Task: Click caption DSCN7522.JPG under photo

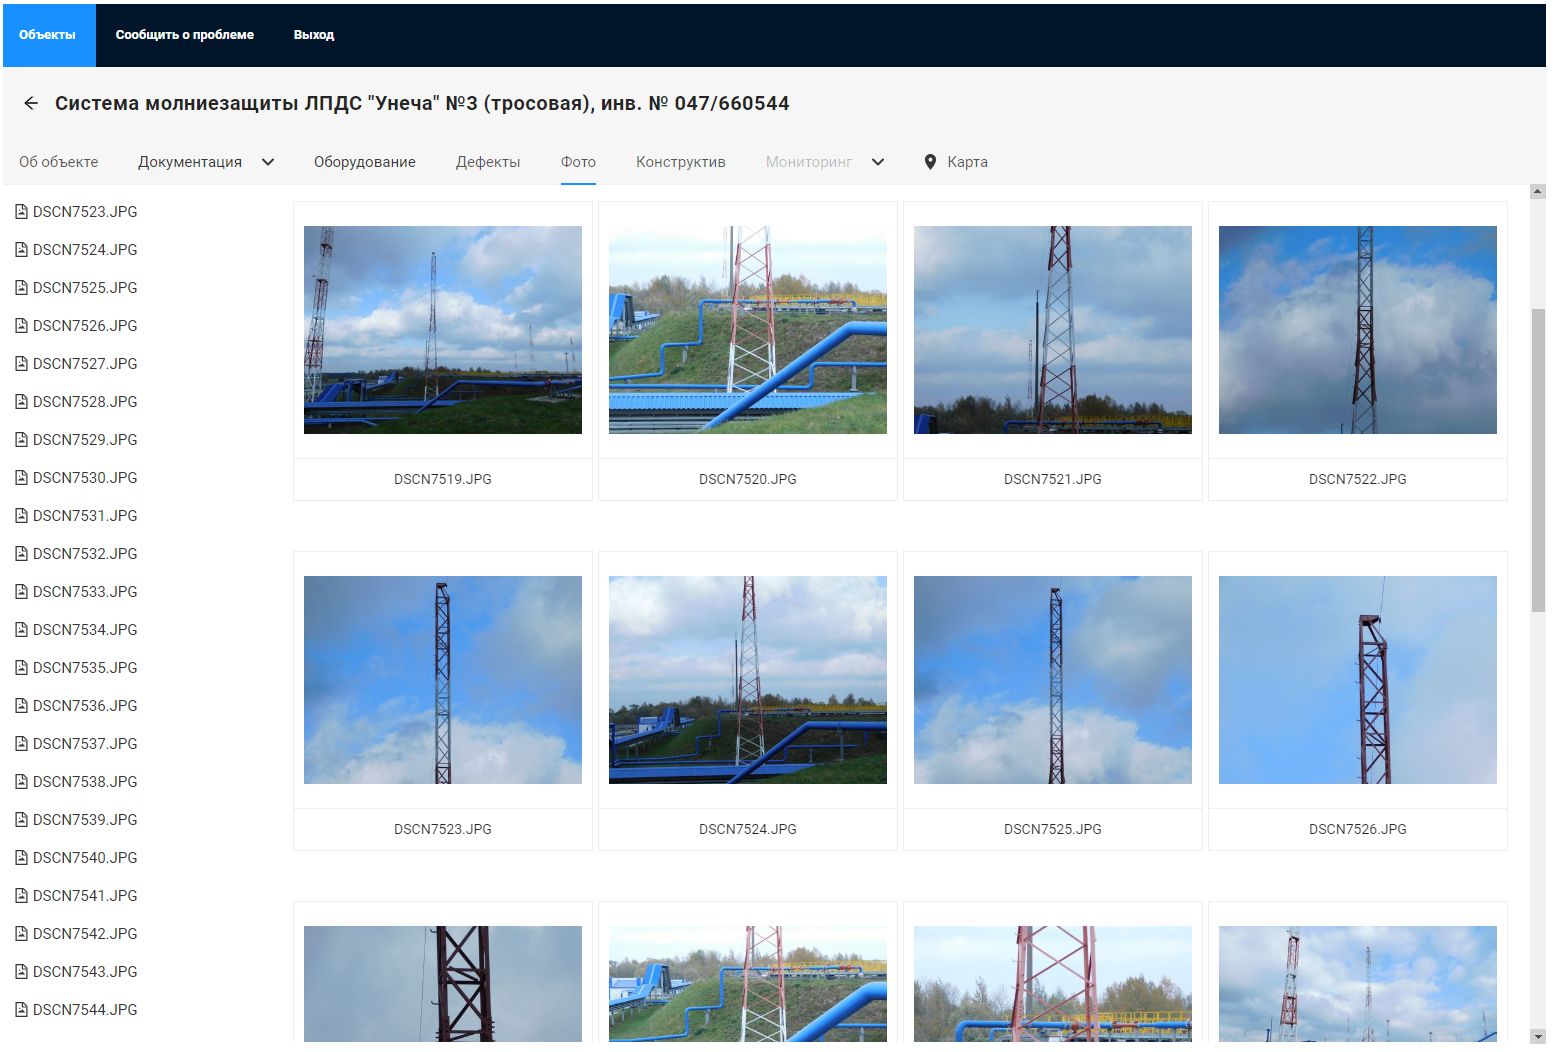Action: pos(1358,479)
